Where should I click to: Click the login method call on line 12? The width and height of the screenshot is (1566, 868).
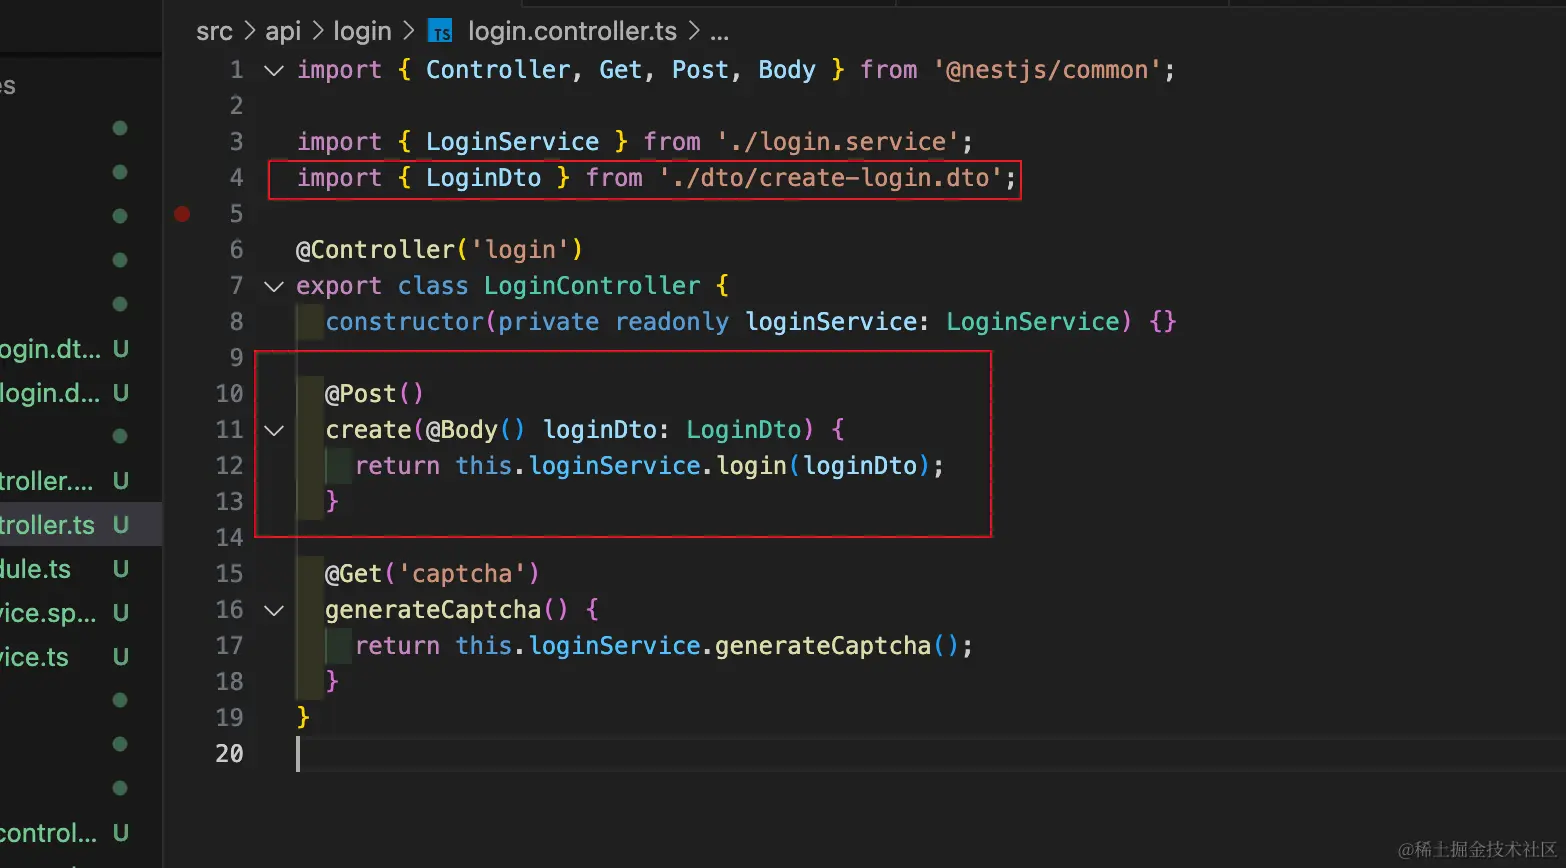point(751,466)
